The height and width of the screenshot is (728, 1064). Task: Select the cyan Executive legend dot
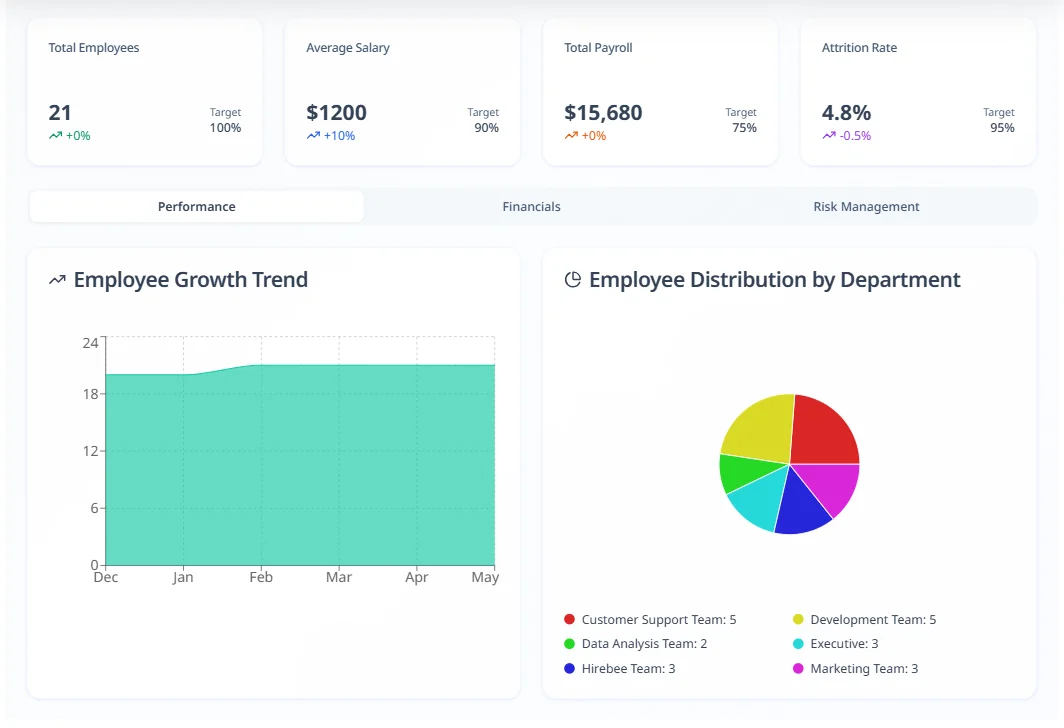798,643
